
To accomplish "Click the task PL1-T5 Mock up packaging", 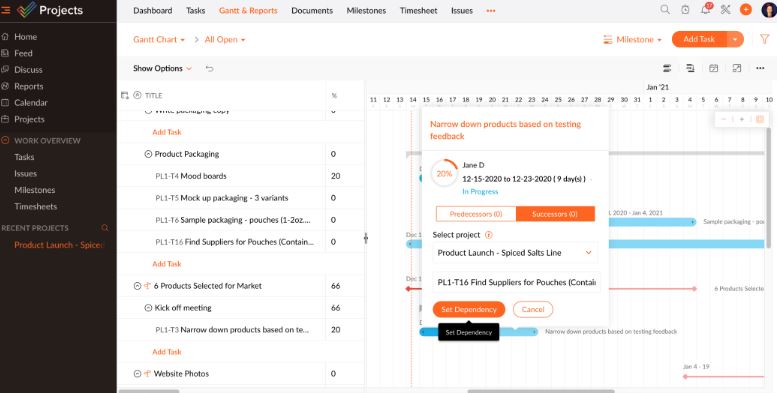I will (222, 198).
